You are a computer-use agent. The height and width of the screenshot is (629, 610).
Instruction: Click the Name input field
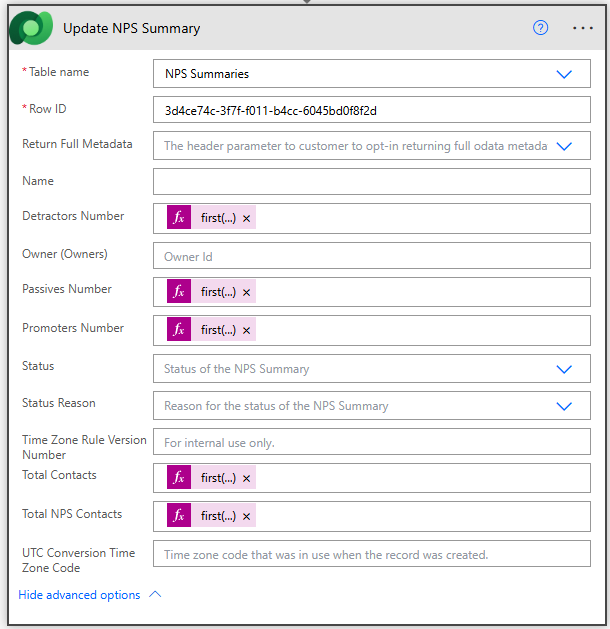371,181
